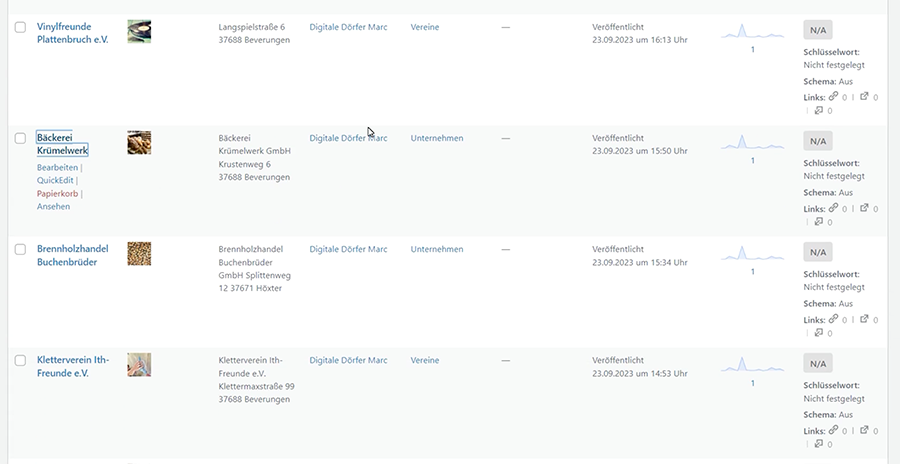
Task: Click internal links icon in Kletterverein Ith-Freunde row
Action: coord(834,430)
